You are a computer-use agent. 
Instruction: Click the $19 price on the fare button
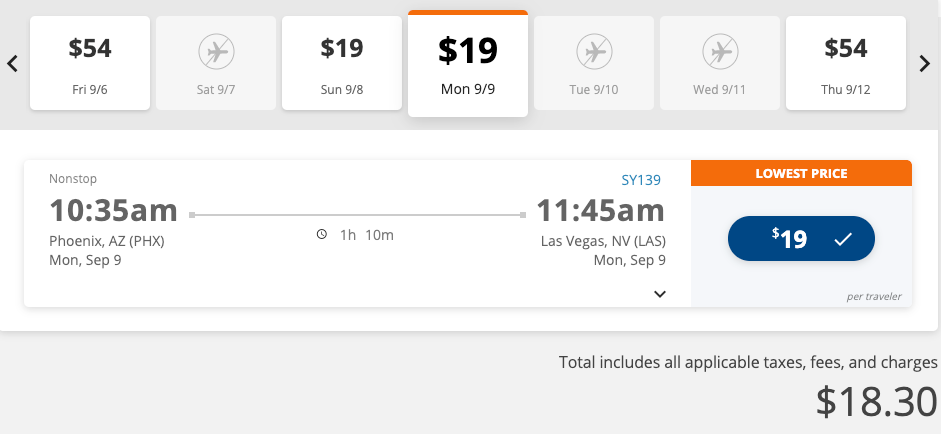(789, 239)
